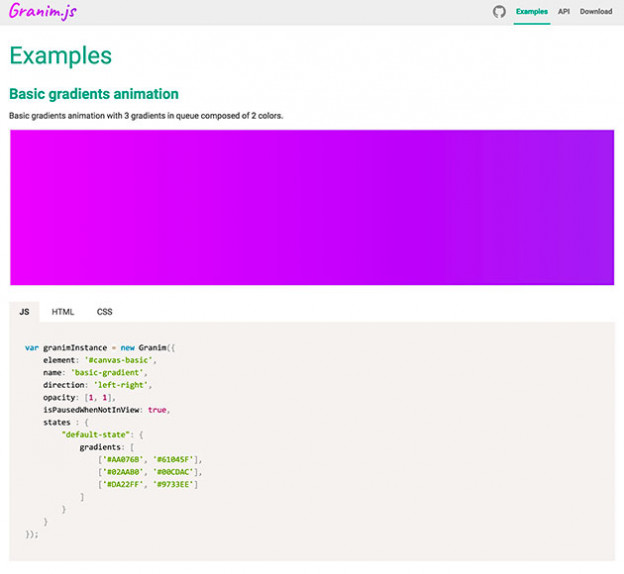The height and width of the screenshot is (574, 624).
Task: Click the magenta gradient animation canvas
Action: point(311,207)
